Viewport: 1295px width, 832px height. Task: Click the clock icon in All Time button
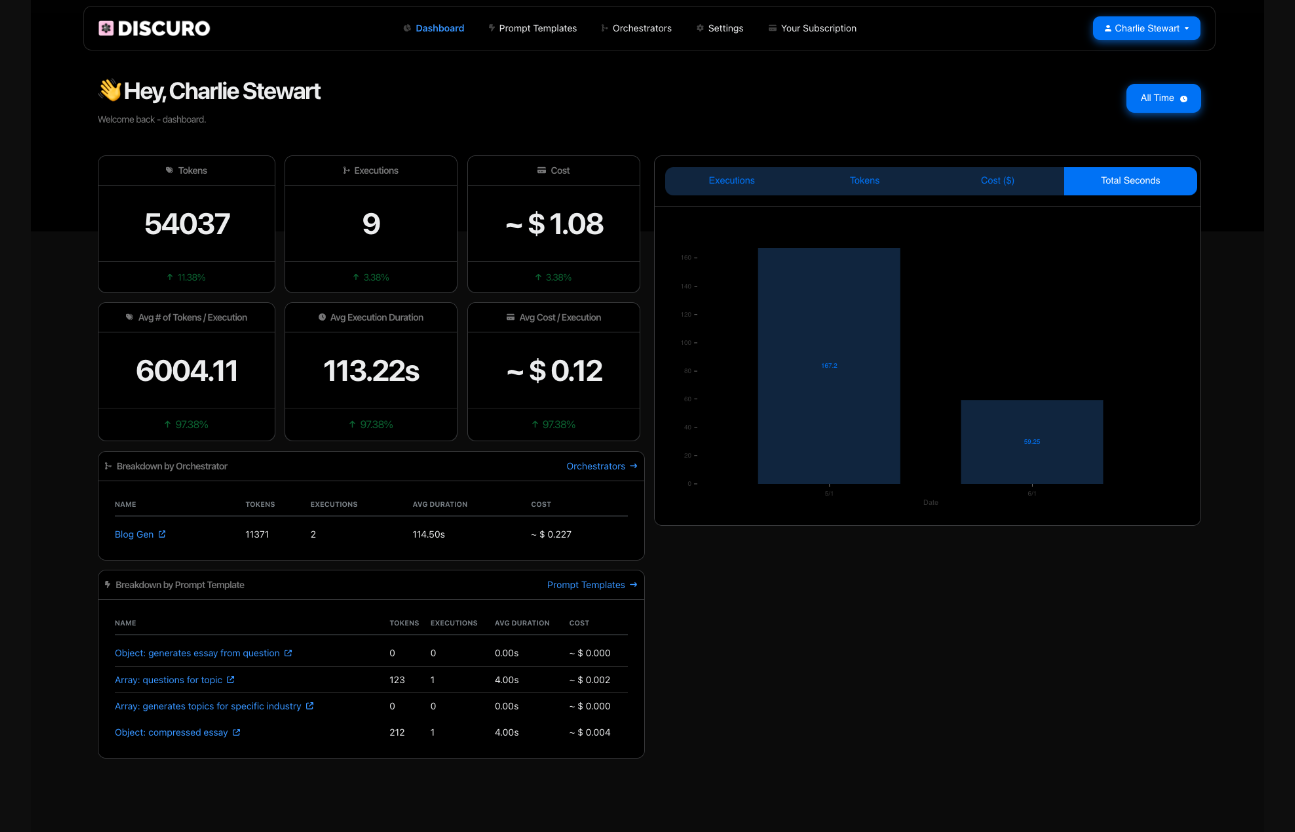click(x=1184, y=99)
